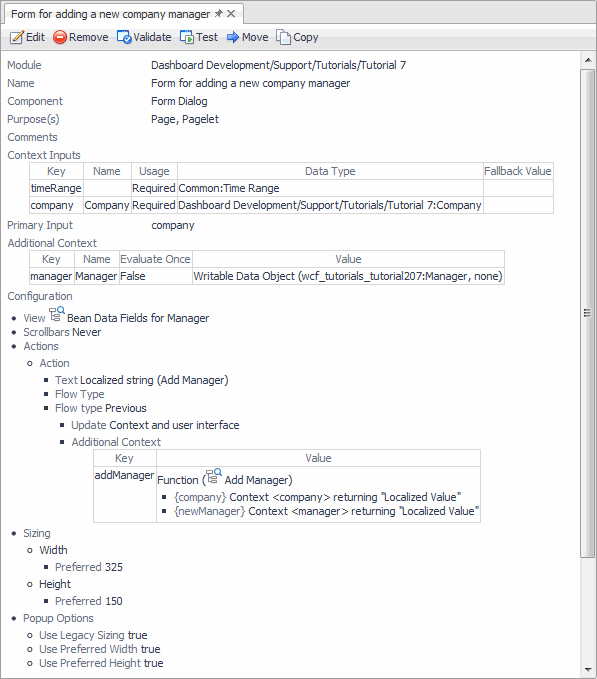Click the Remove button label
The height and width of the screenshot is (679, 597).
coord(89,37)
